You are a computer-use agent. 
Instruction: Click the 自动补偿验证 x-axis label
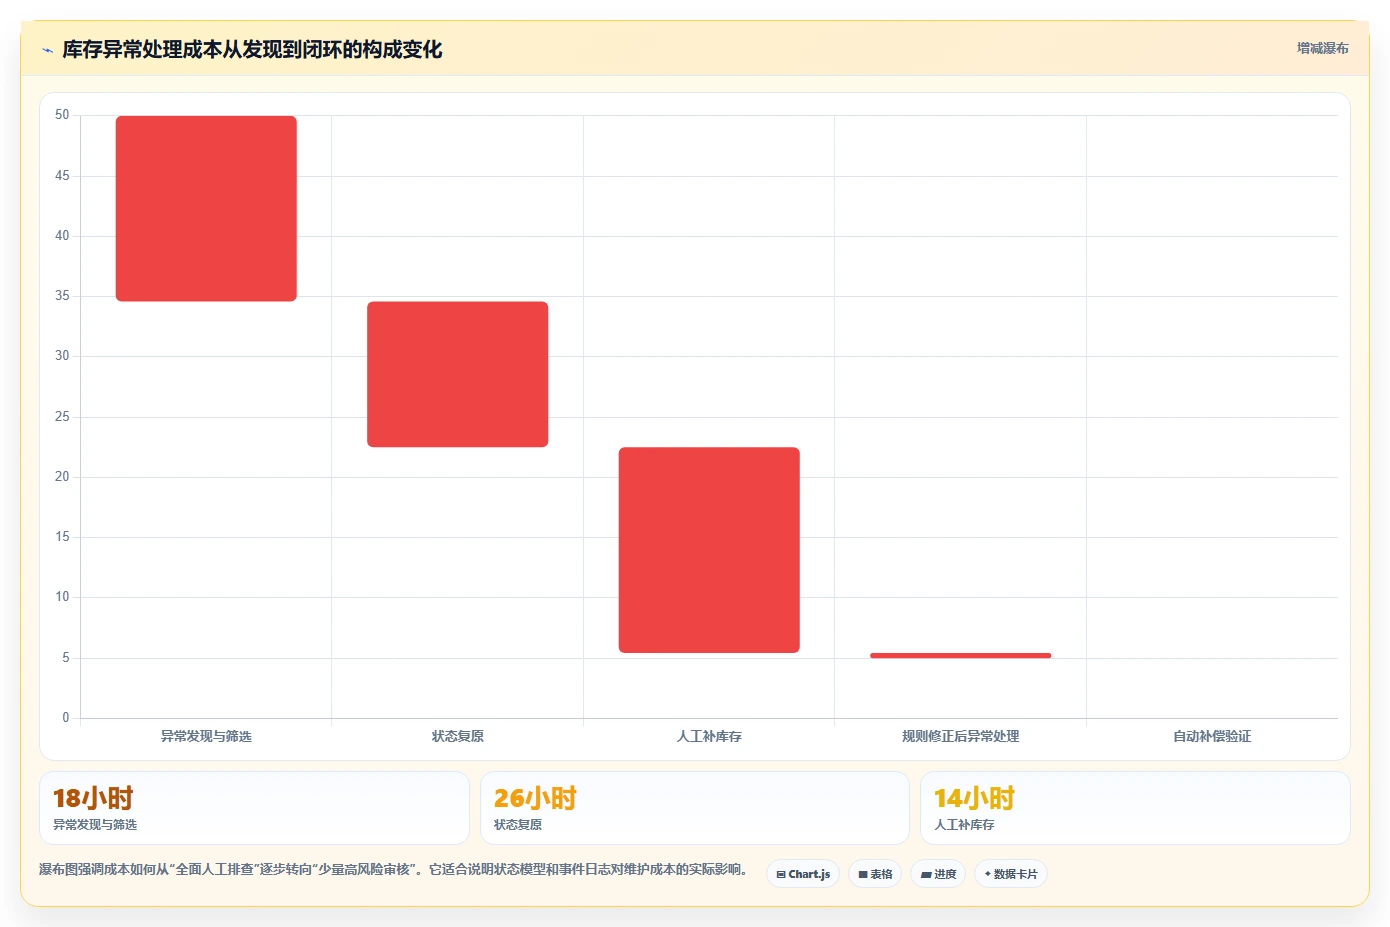coord(1212,736)
